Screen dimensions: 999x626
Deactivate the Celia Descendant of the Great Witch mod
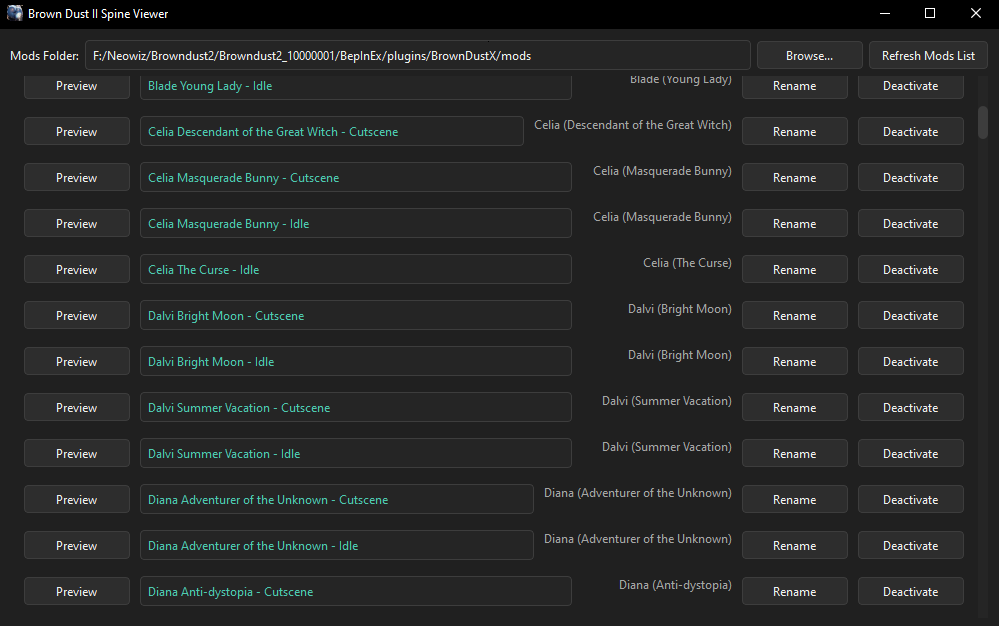(910, 131)
